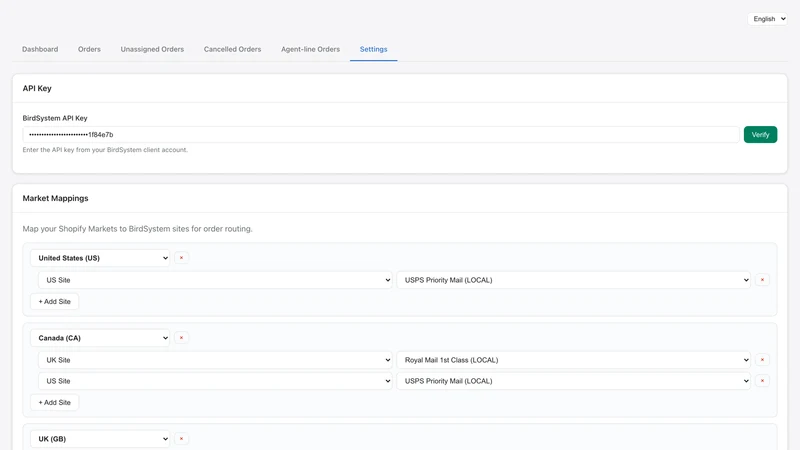The width and height of the screenshot is (800, 450).
Task: Change USPS Priority Mail service for United States
Action: click(573, 280)
